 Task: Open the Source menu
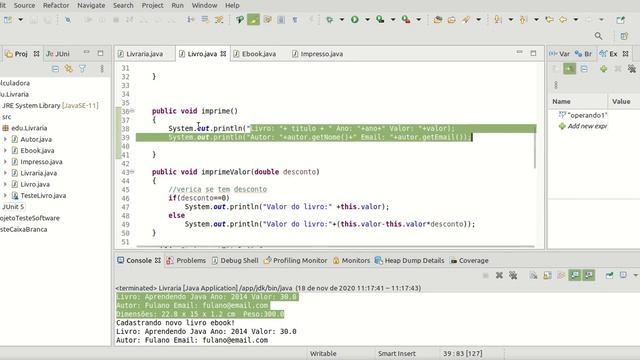coord(24,5)
